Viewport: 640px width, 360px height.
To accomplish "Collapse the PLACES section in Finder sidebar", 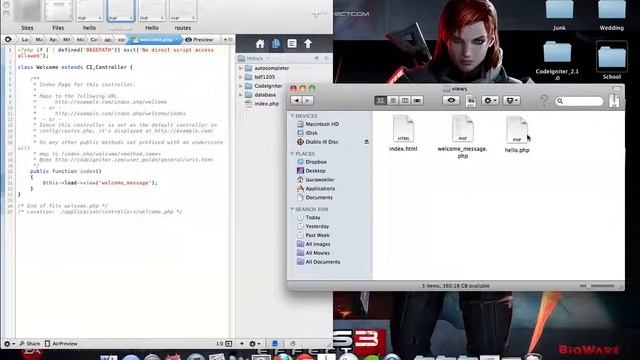I will click(x=292, y=154).
